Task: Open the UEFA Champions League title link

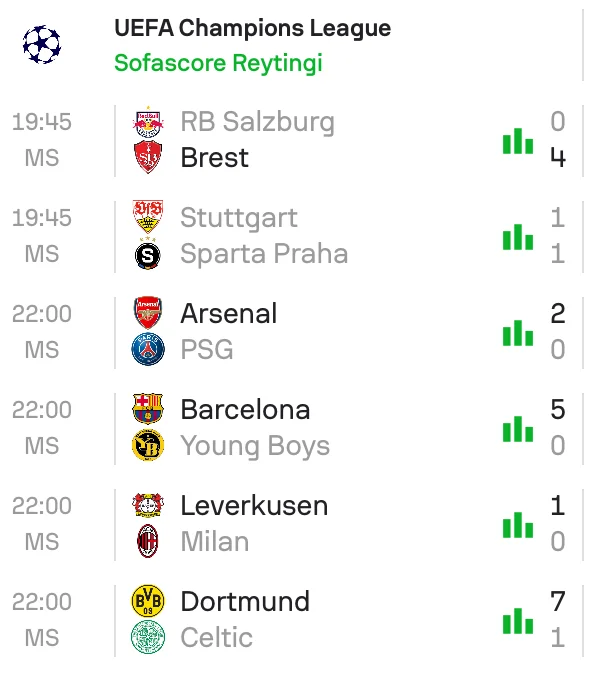Action: click(x=252, y=28)
